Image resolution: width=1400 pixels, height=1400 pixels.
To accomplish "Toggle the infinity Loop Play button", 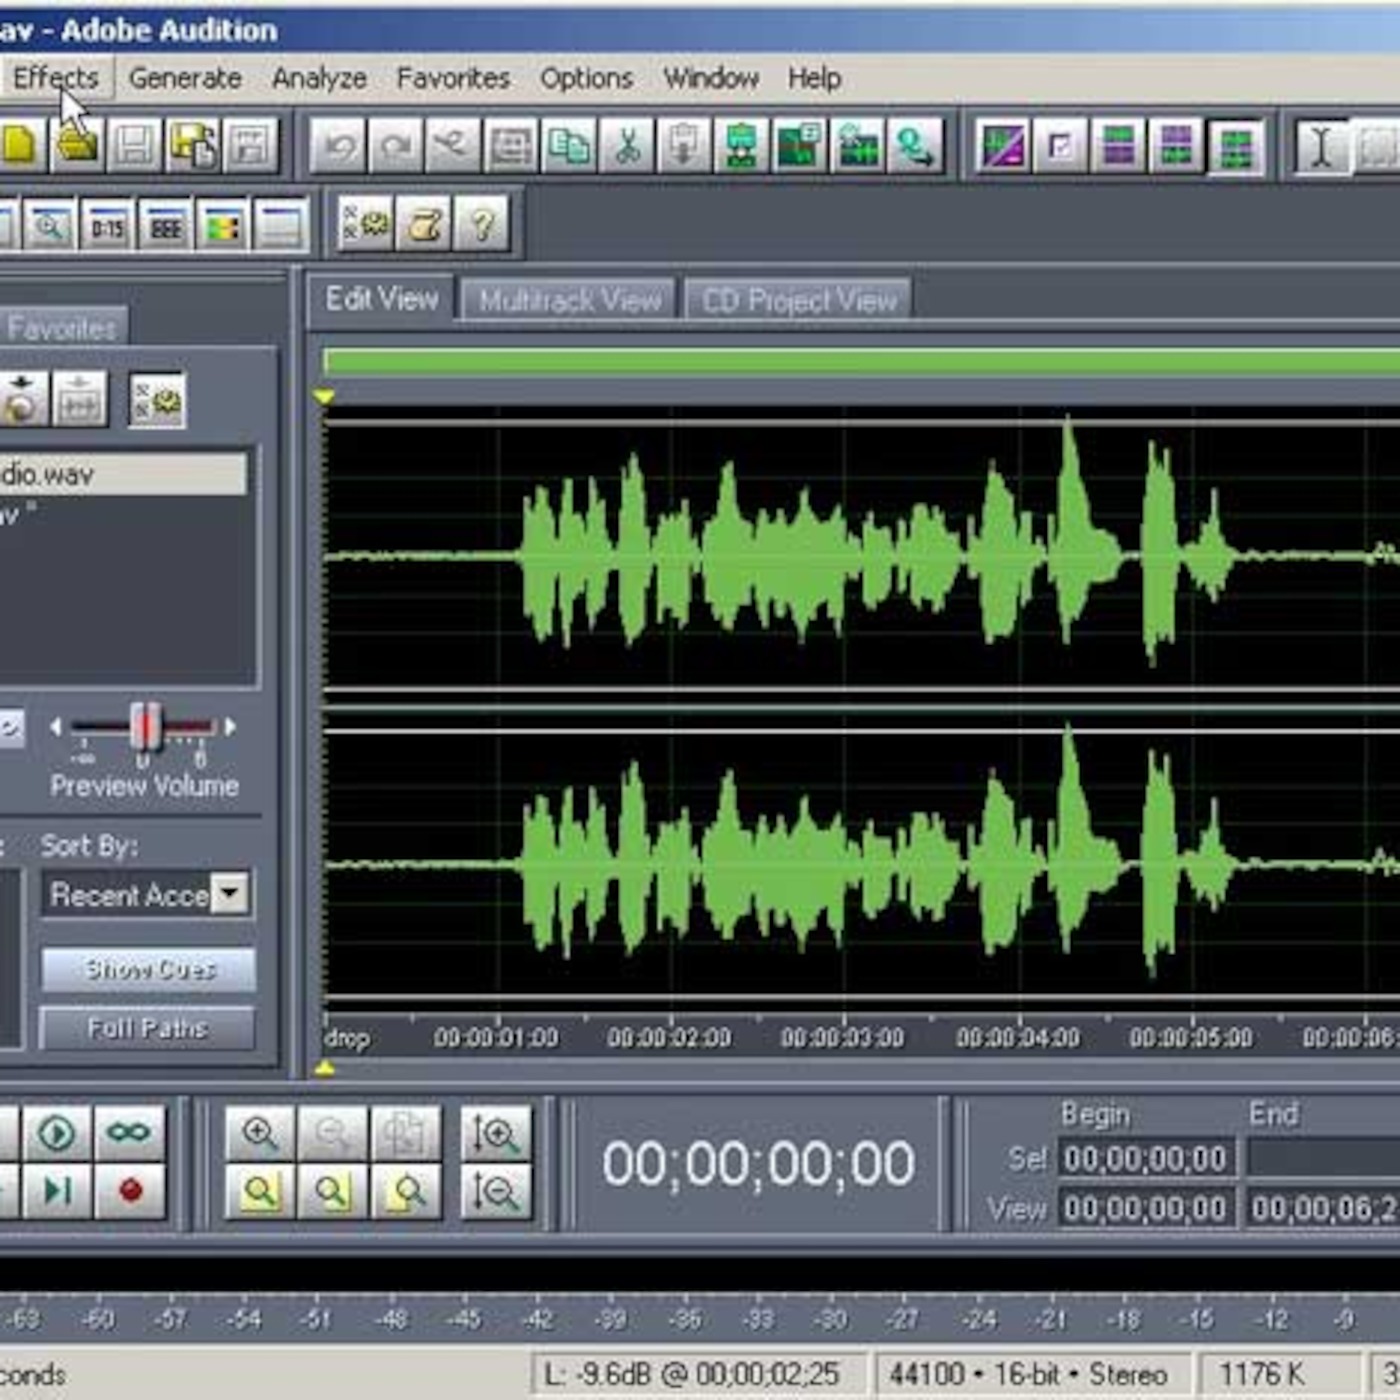I will [130, 1133].
